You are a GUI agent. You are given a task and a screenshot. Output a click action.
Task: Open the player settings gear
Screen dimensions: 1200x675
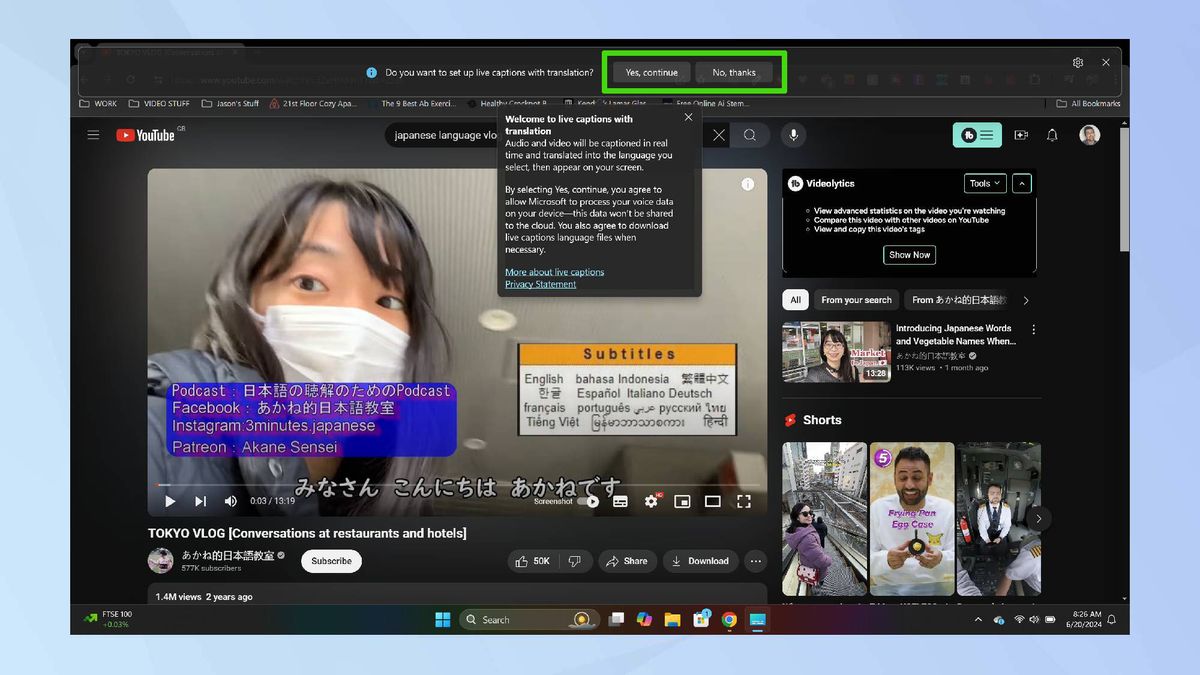652,501
